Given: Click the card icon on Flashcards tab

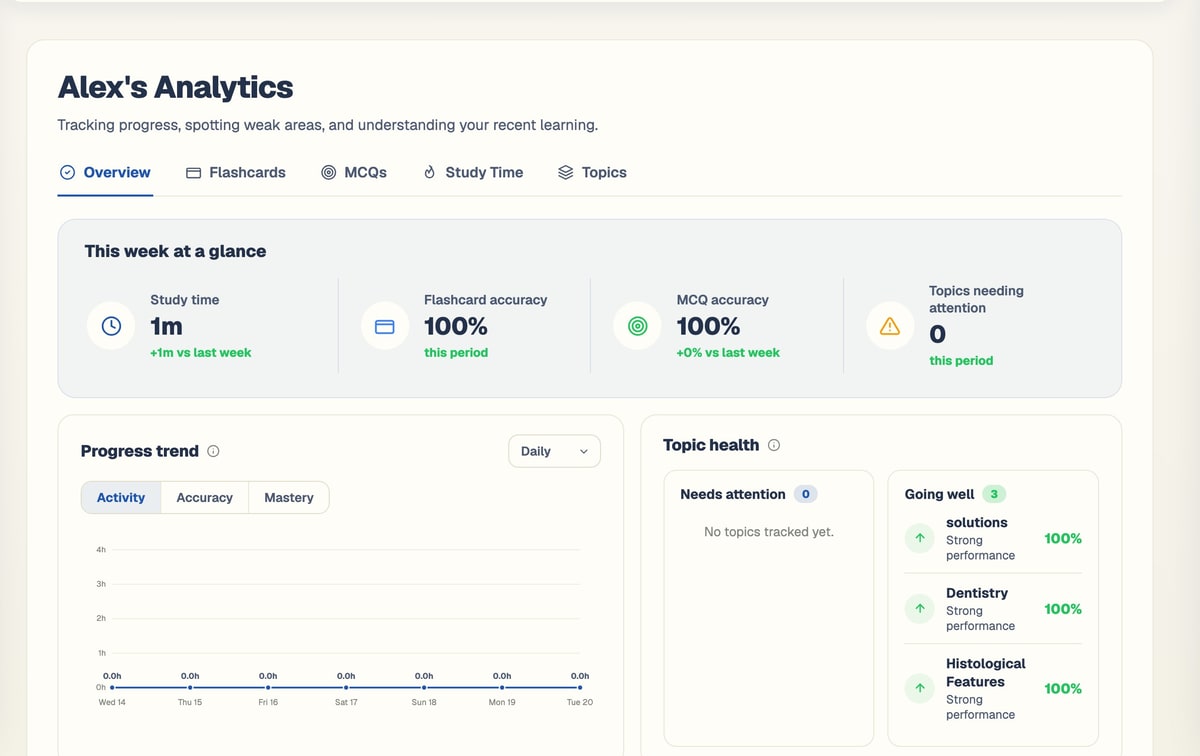Looking at the screenshot, I should [193, 172].
